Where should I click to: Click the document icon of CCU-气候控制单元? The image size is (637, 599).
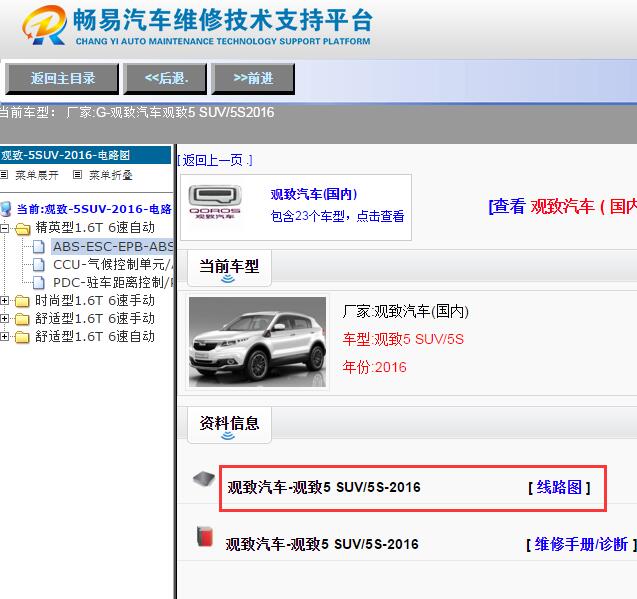[39, 264]
